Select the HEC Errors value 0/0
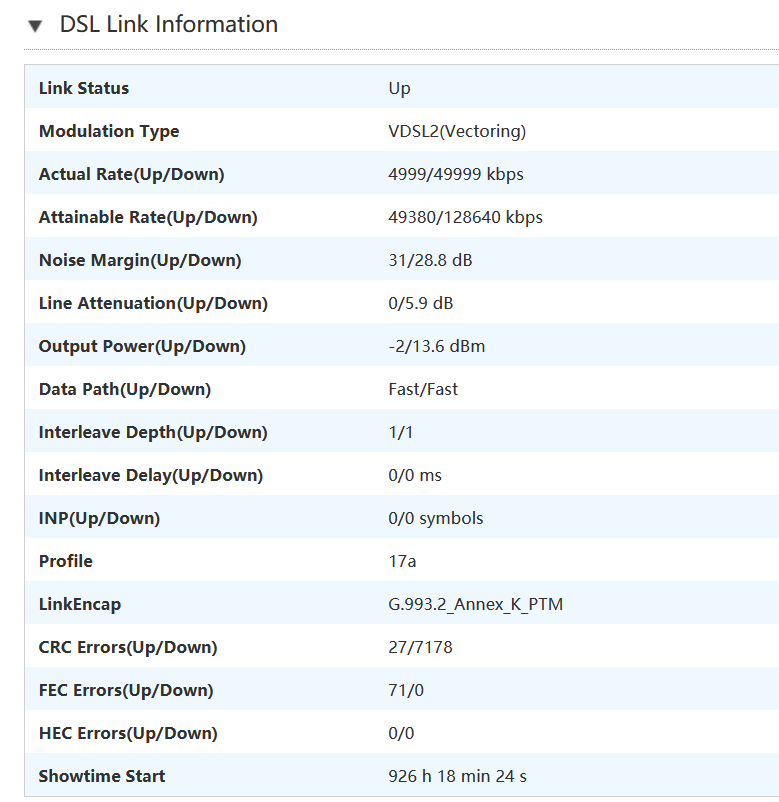 [x=401, y=733]
